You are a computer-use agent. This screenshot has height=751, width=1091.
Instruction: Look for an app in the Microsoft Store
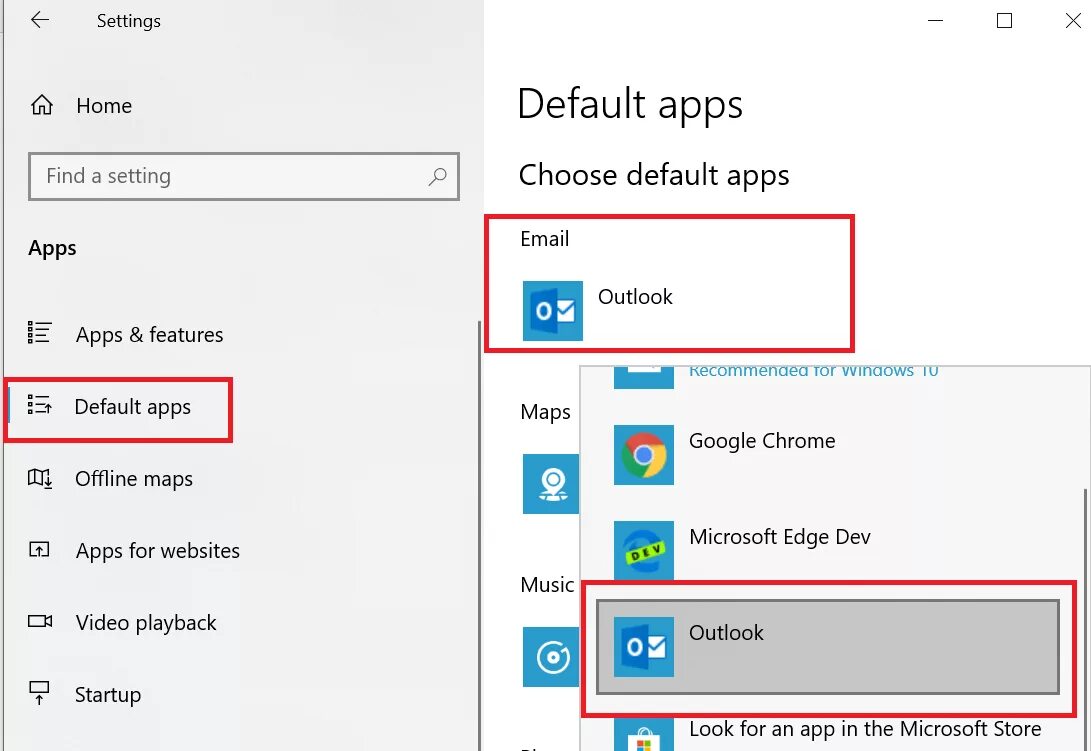(x=828, y=733)
